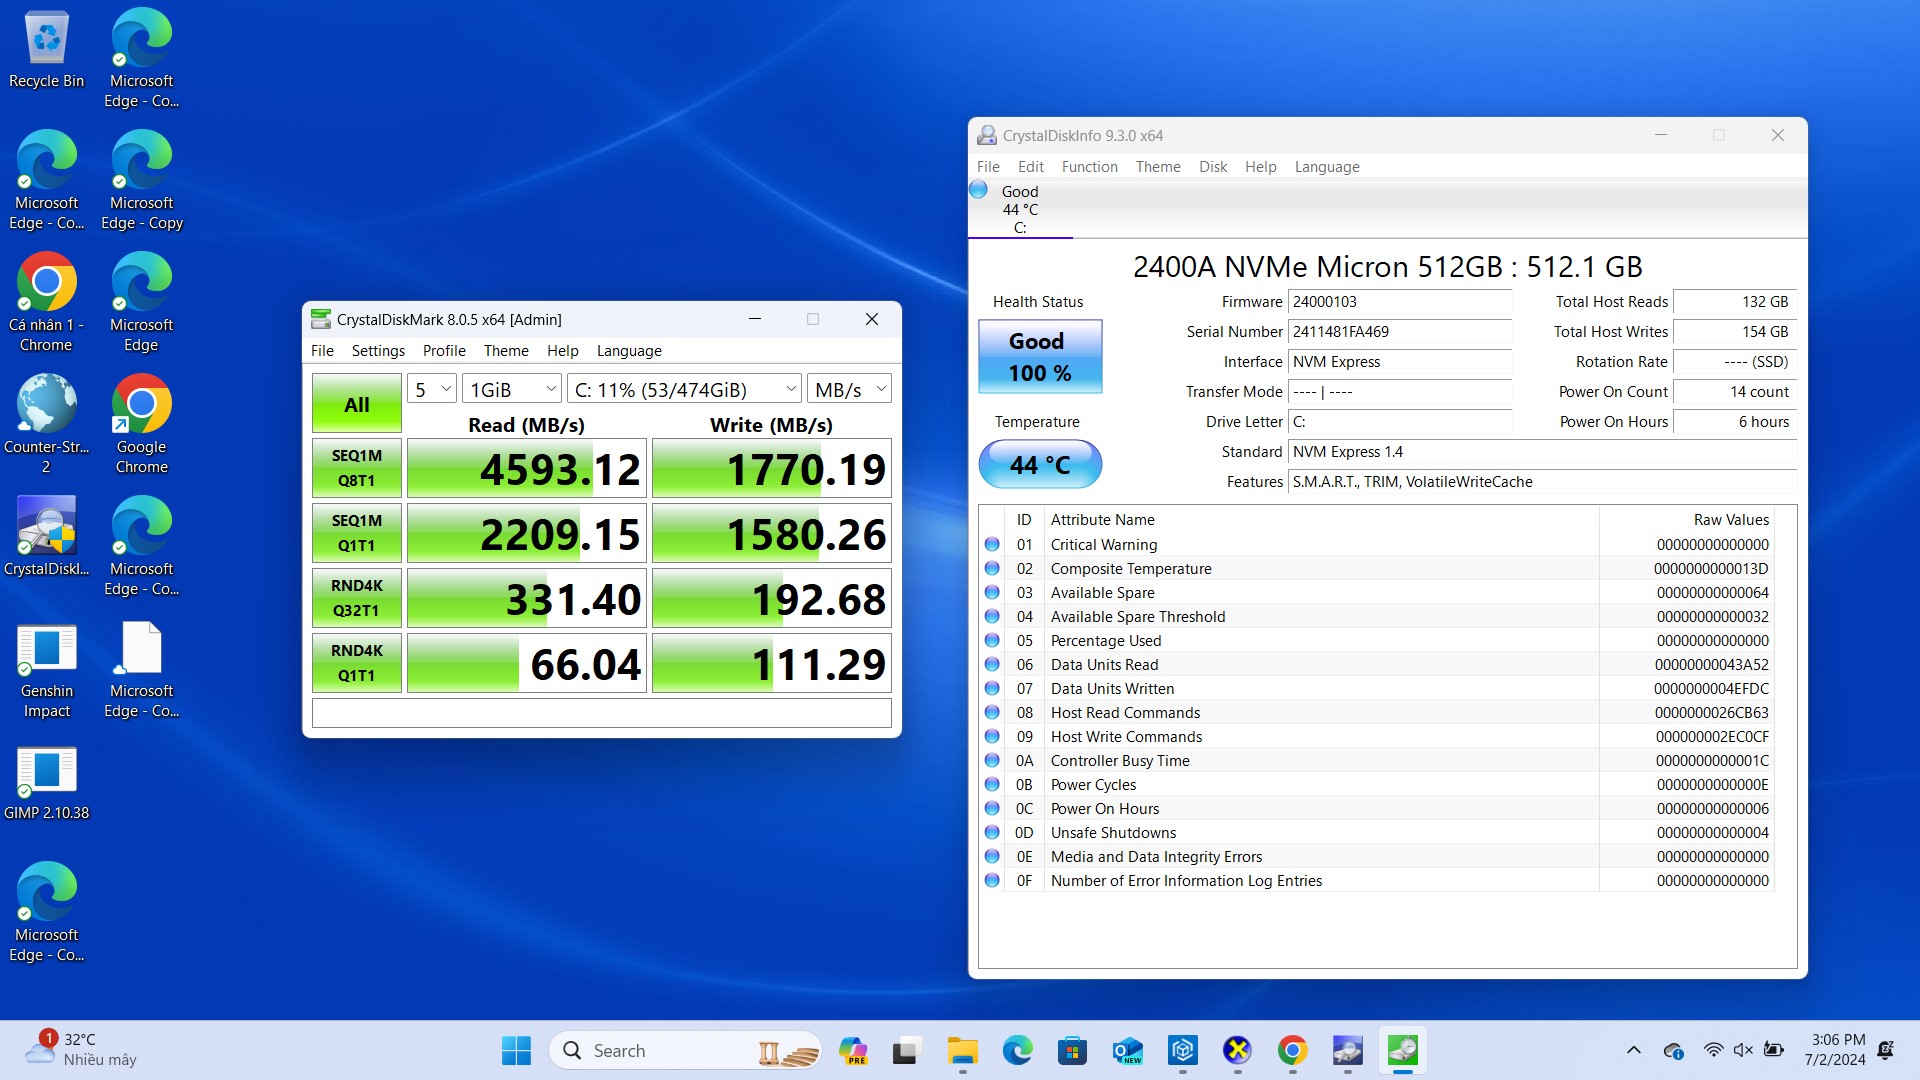Open CrystalDiskMark Profile menu
Viewport: 1920px width, 1080px height.
click(x=444, y=351)
